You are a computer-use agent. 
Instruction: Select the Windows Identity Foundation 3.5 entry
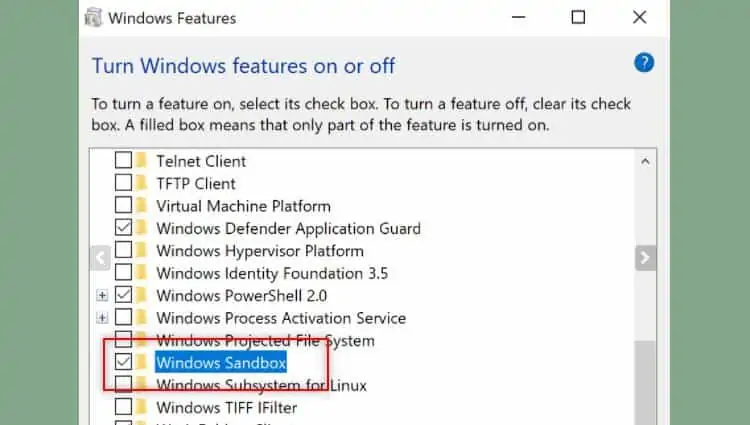[x=272, y=273]
